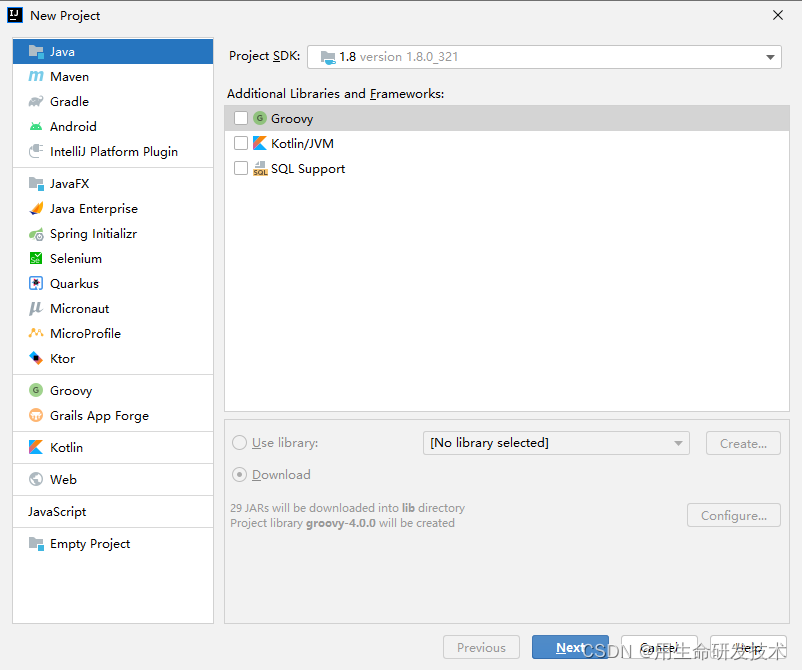Click the IntelliJ Platform Plugin icon
The height and width of the screenshot is (670, 802).
(x=36, y=151)
